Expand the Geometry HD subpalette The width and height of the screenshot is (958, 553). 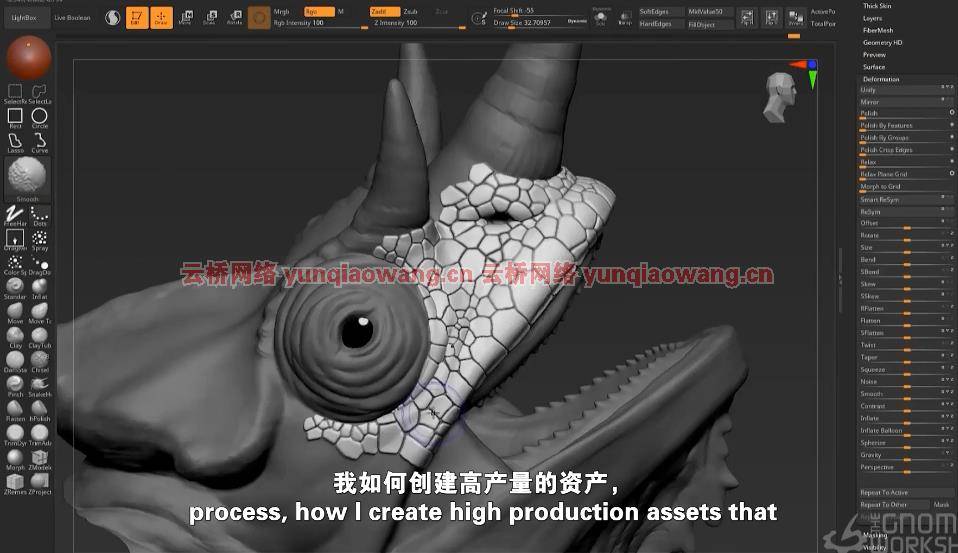(x=882, y=42)
